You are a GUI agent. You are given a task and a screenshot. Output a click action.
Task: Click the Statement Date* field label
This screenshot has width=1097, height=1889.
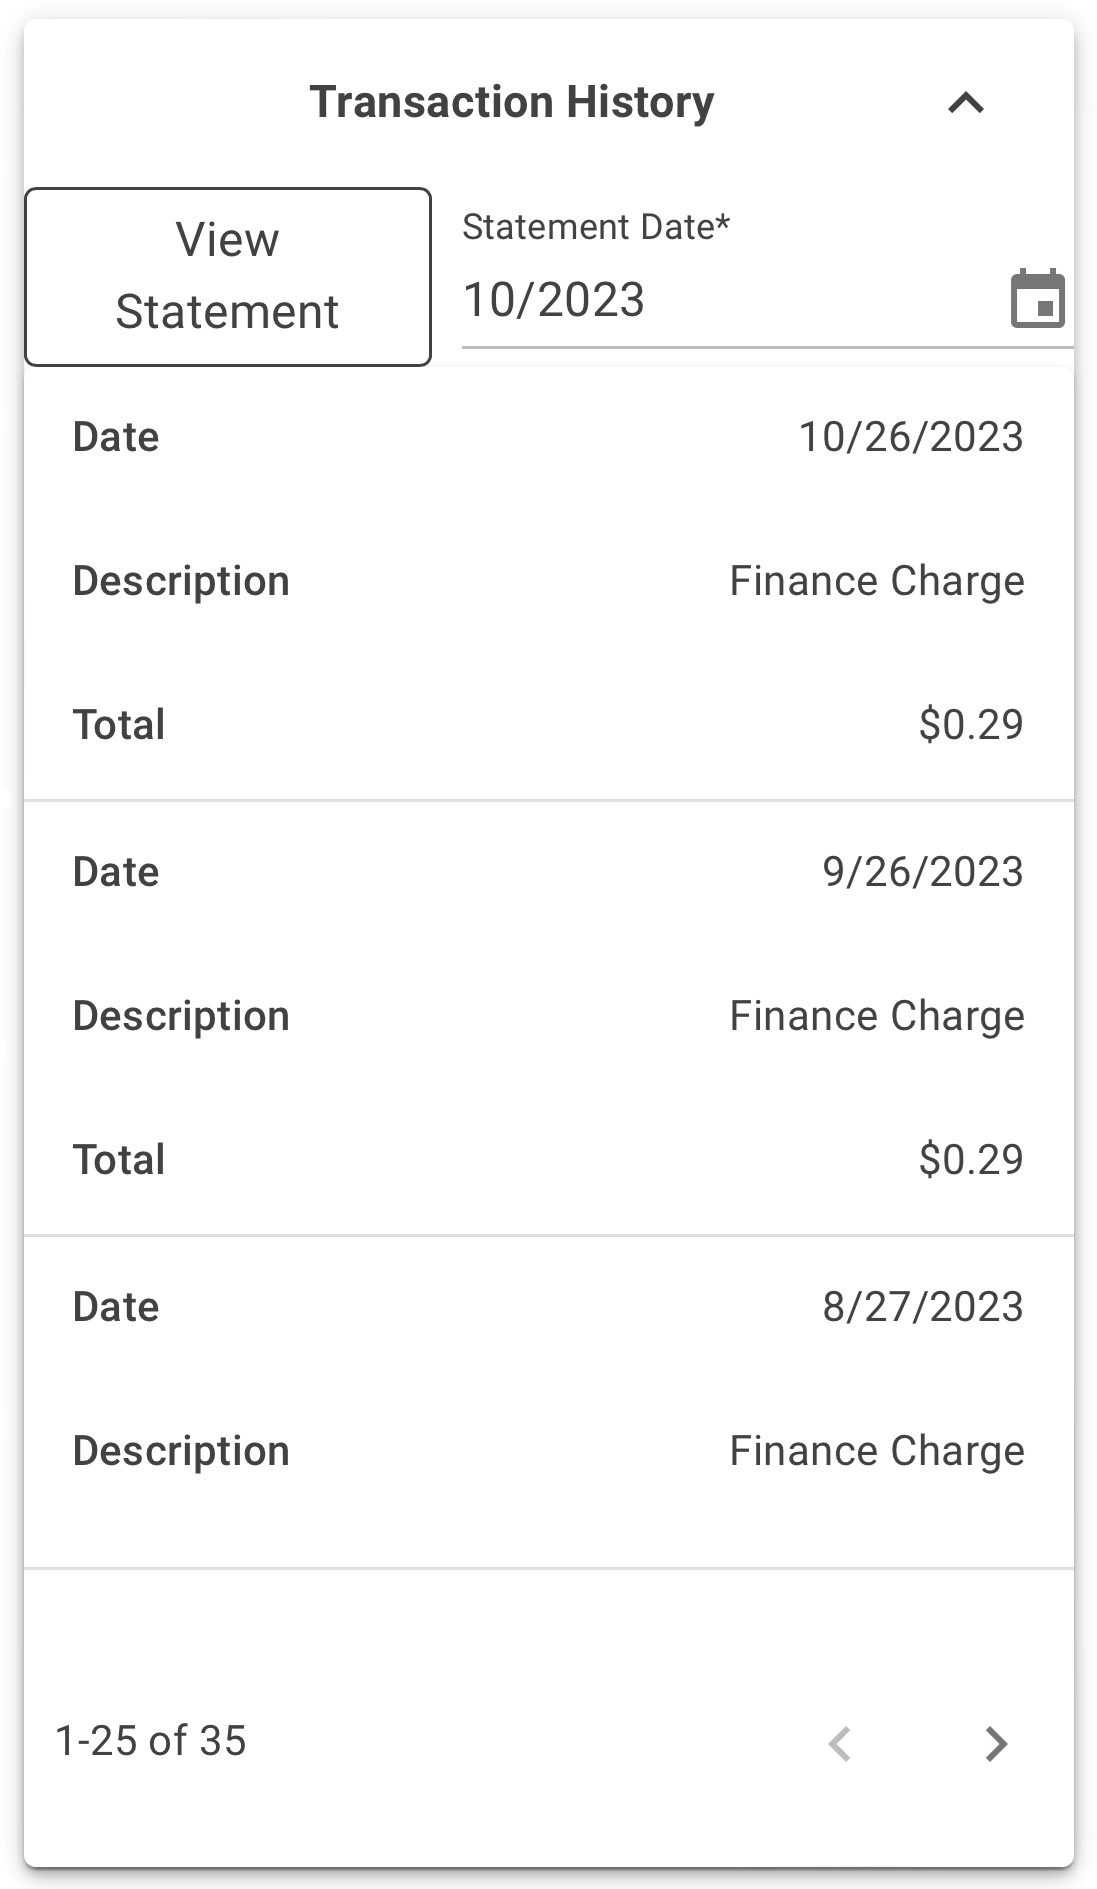pyautogui.click(x=596, y=227)
